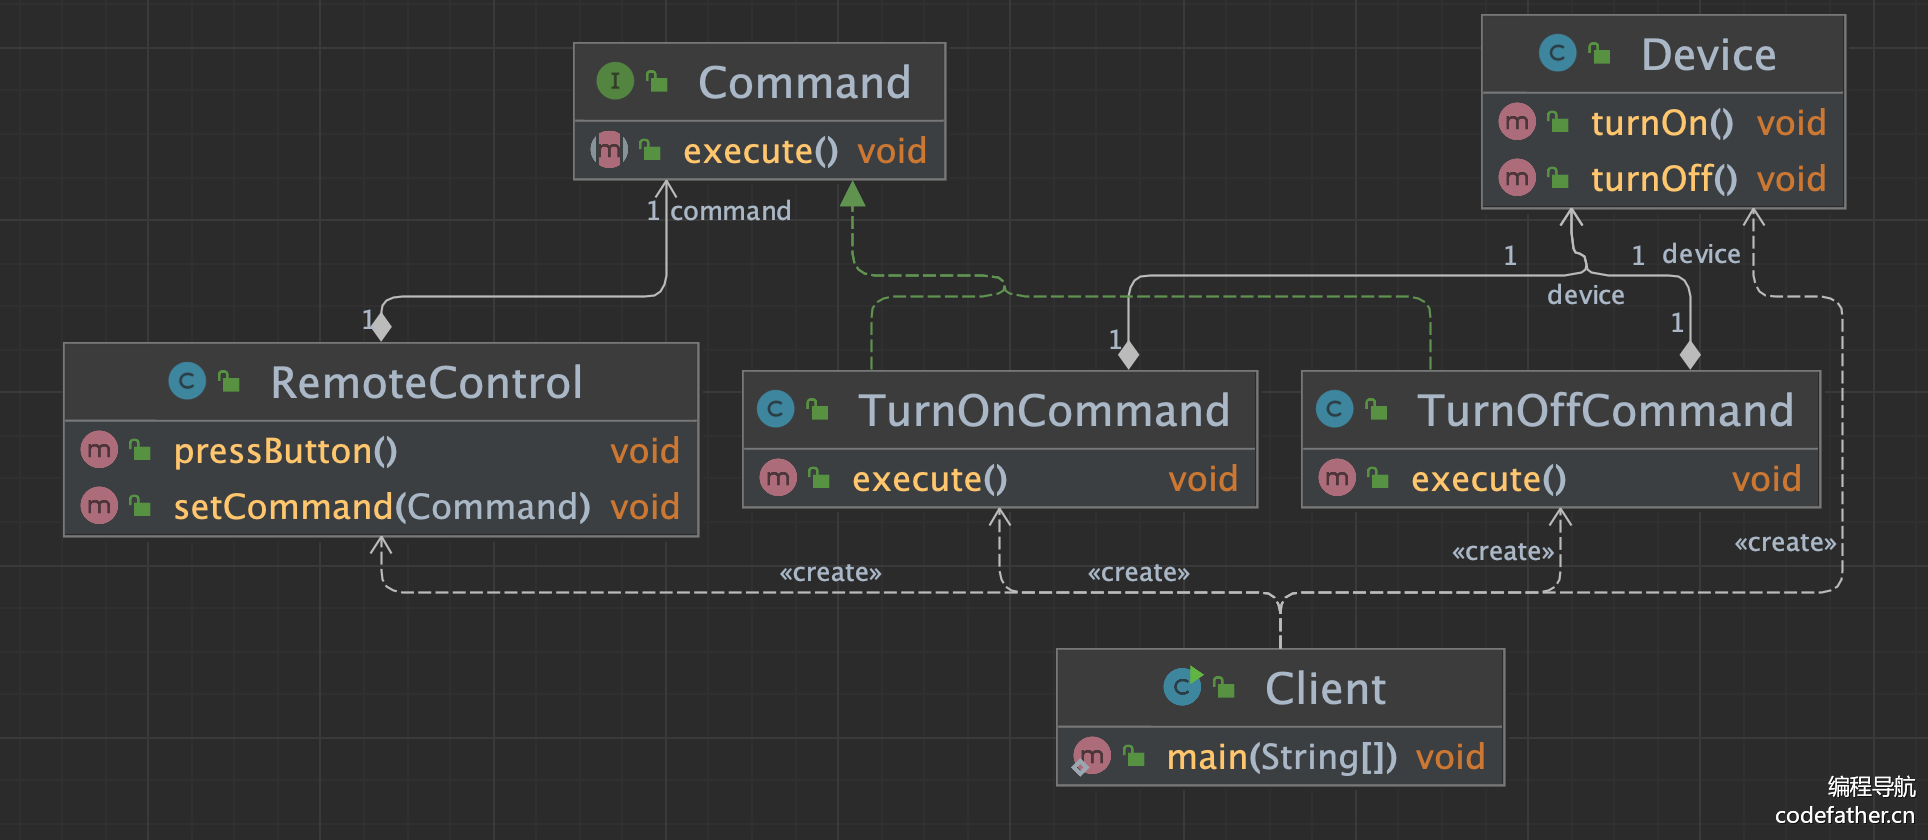
Task: Click the codefather.cn watermark text
Action: click(1844, 815)
